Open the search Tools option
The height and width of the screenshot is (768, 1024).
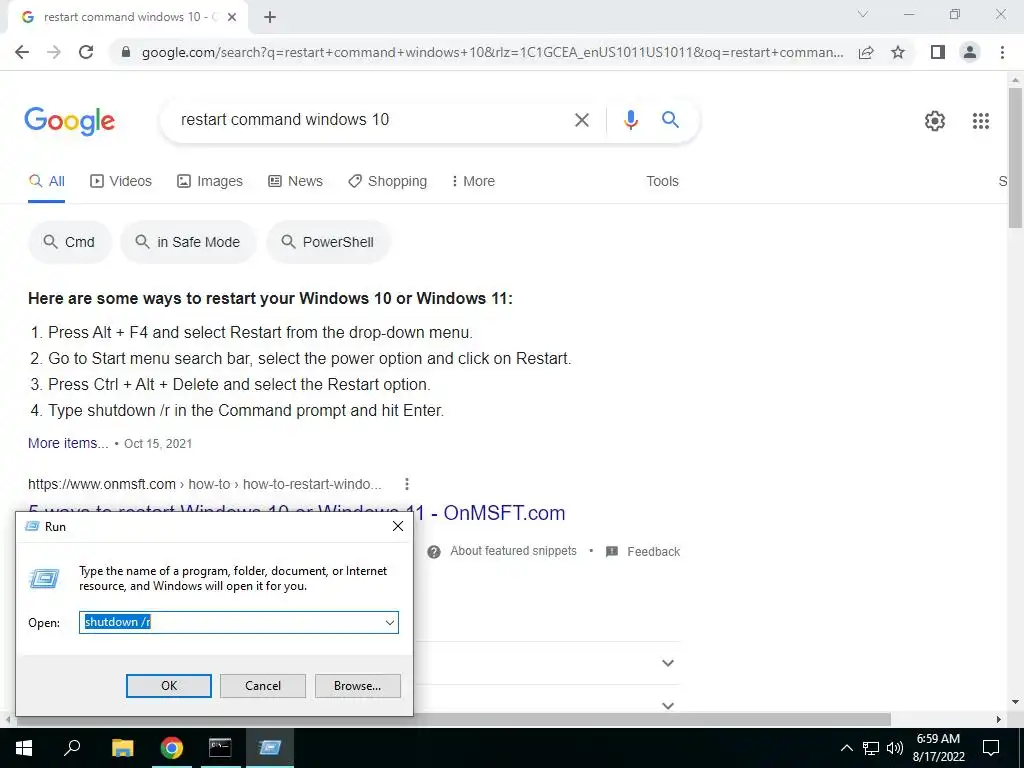tap(662, 182)
